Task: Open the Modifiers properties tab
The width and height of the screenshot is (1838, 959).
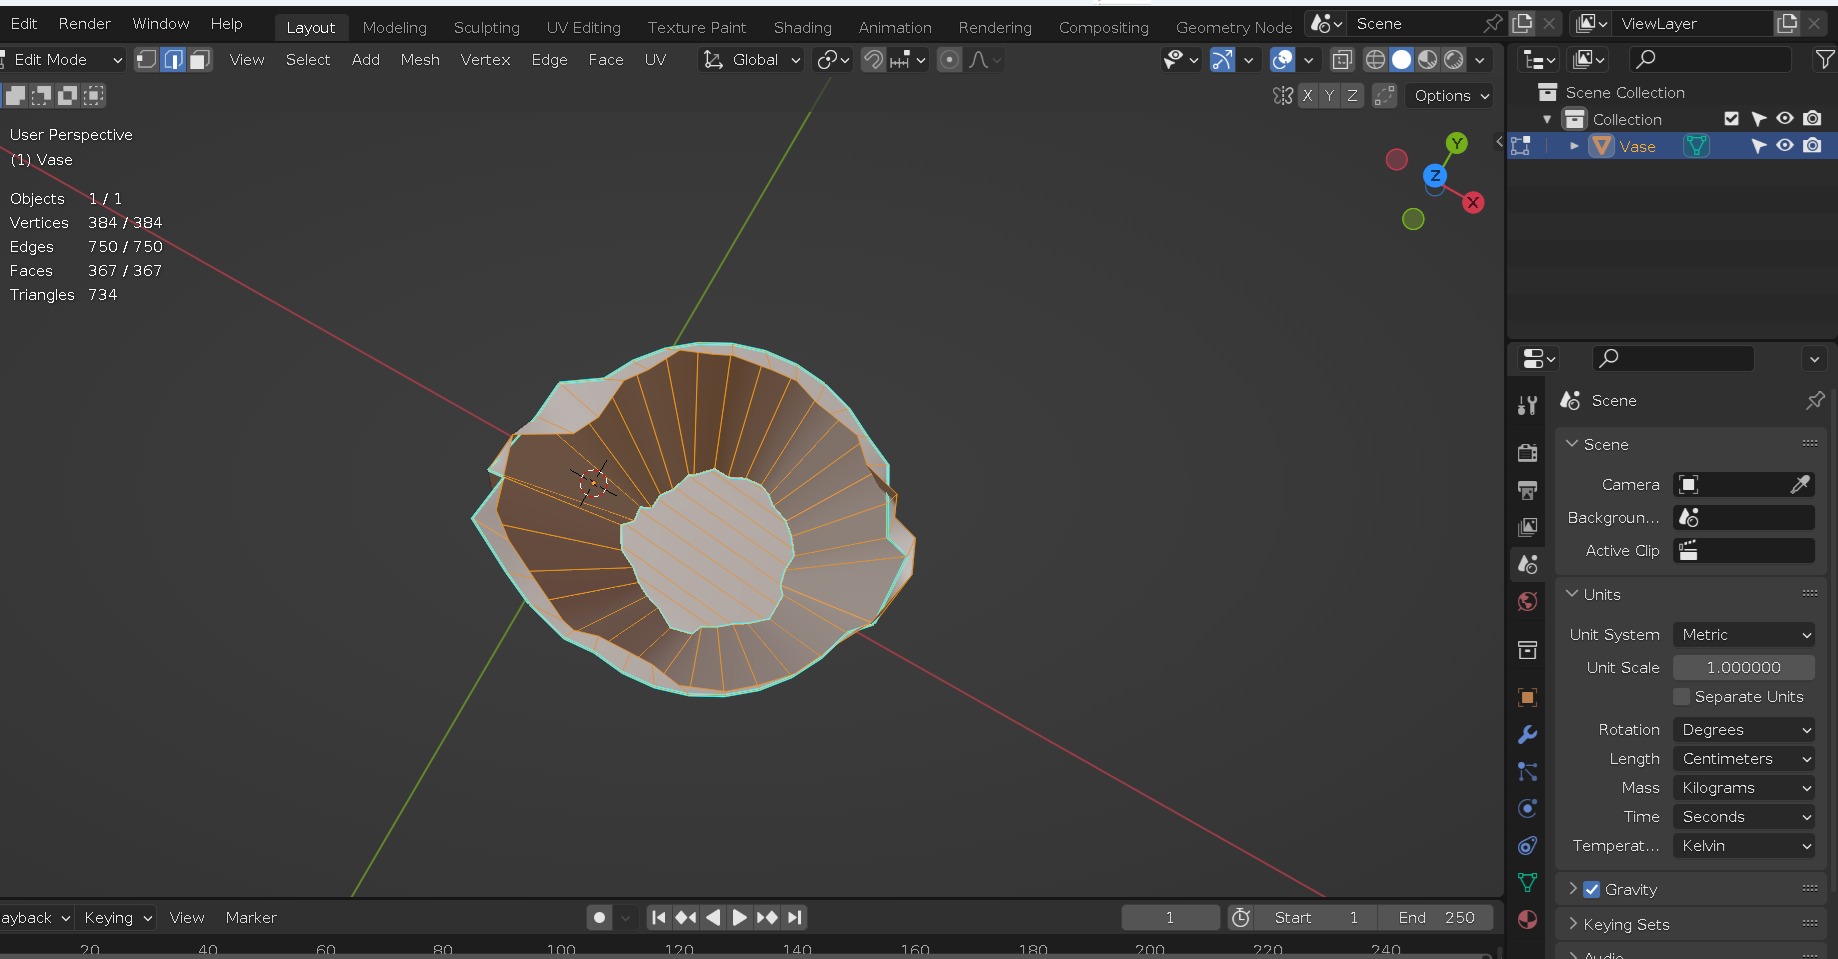Action: tap(1527, 734)
